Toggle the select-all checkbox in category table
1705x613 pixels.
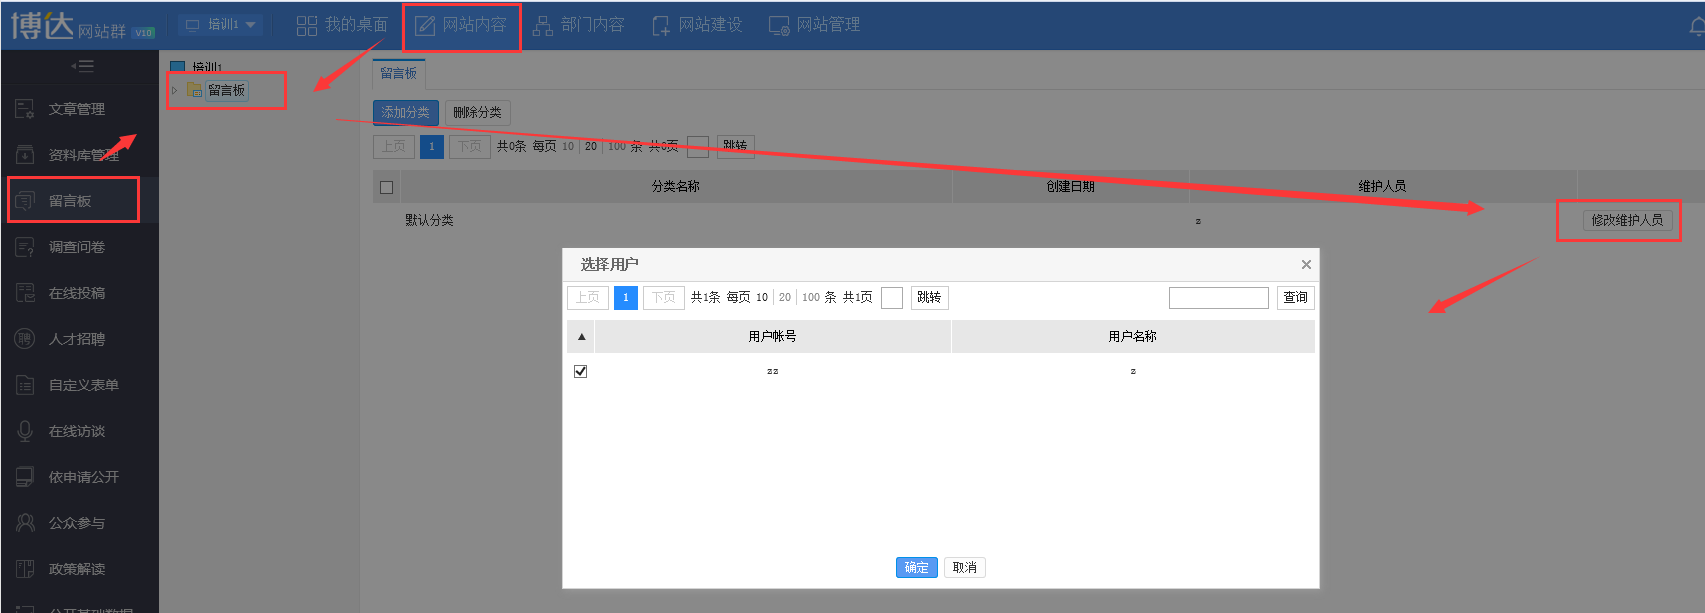(x=387, y=187)
